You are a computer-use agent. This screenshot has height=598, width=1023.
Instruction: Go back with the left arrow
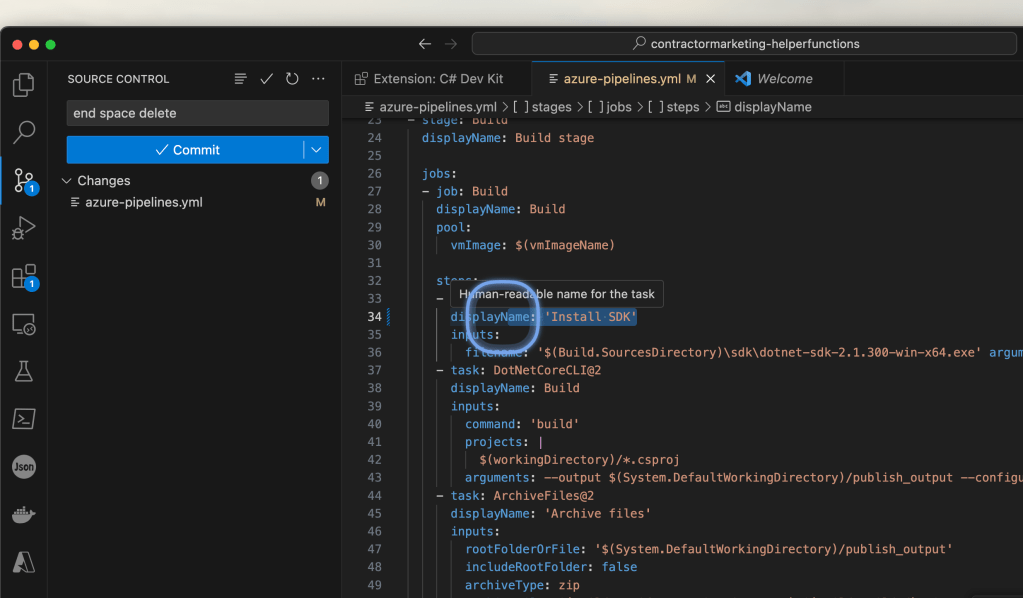pos(425,44)
